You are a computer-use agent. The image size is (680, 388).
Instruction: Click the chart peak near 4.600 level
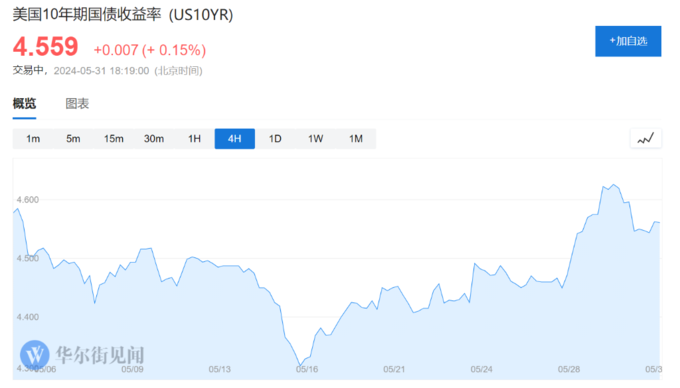(x=614, y=185)
